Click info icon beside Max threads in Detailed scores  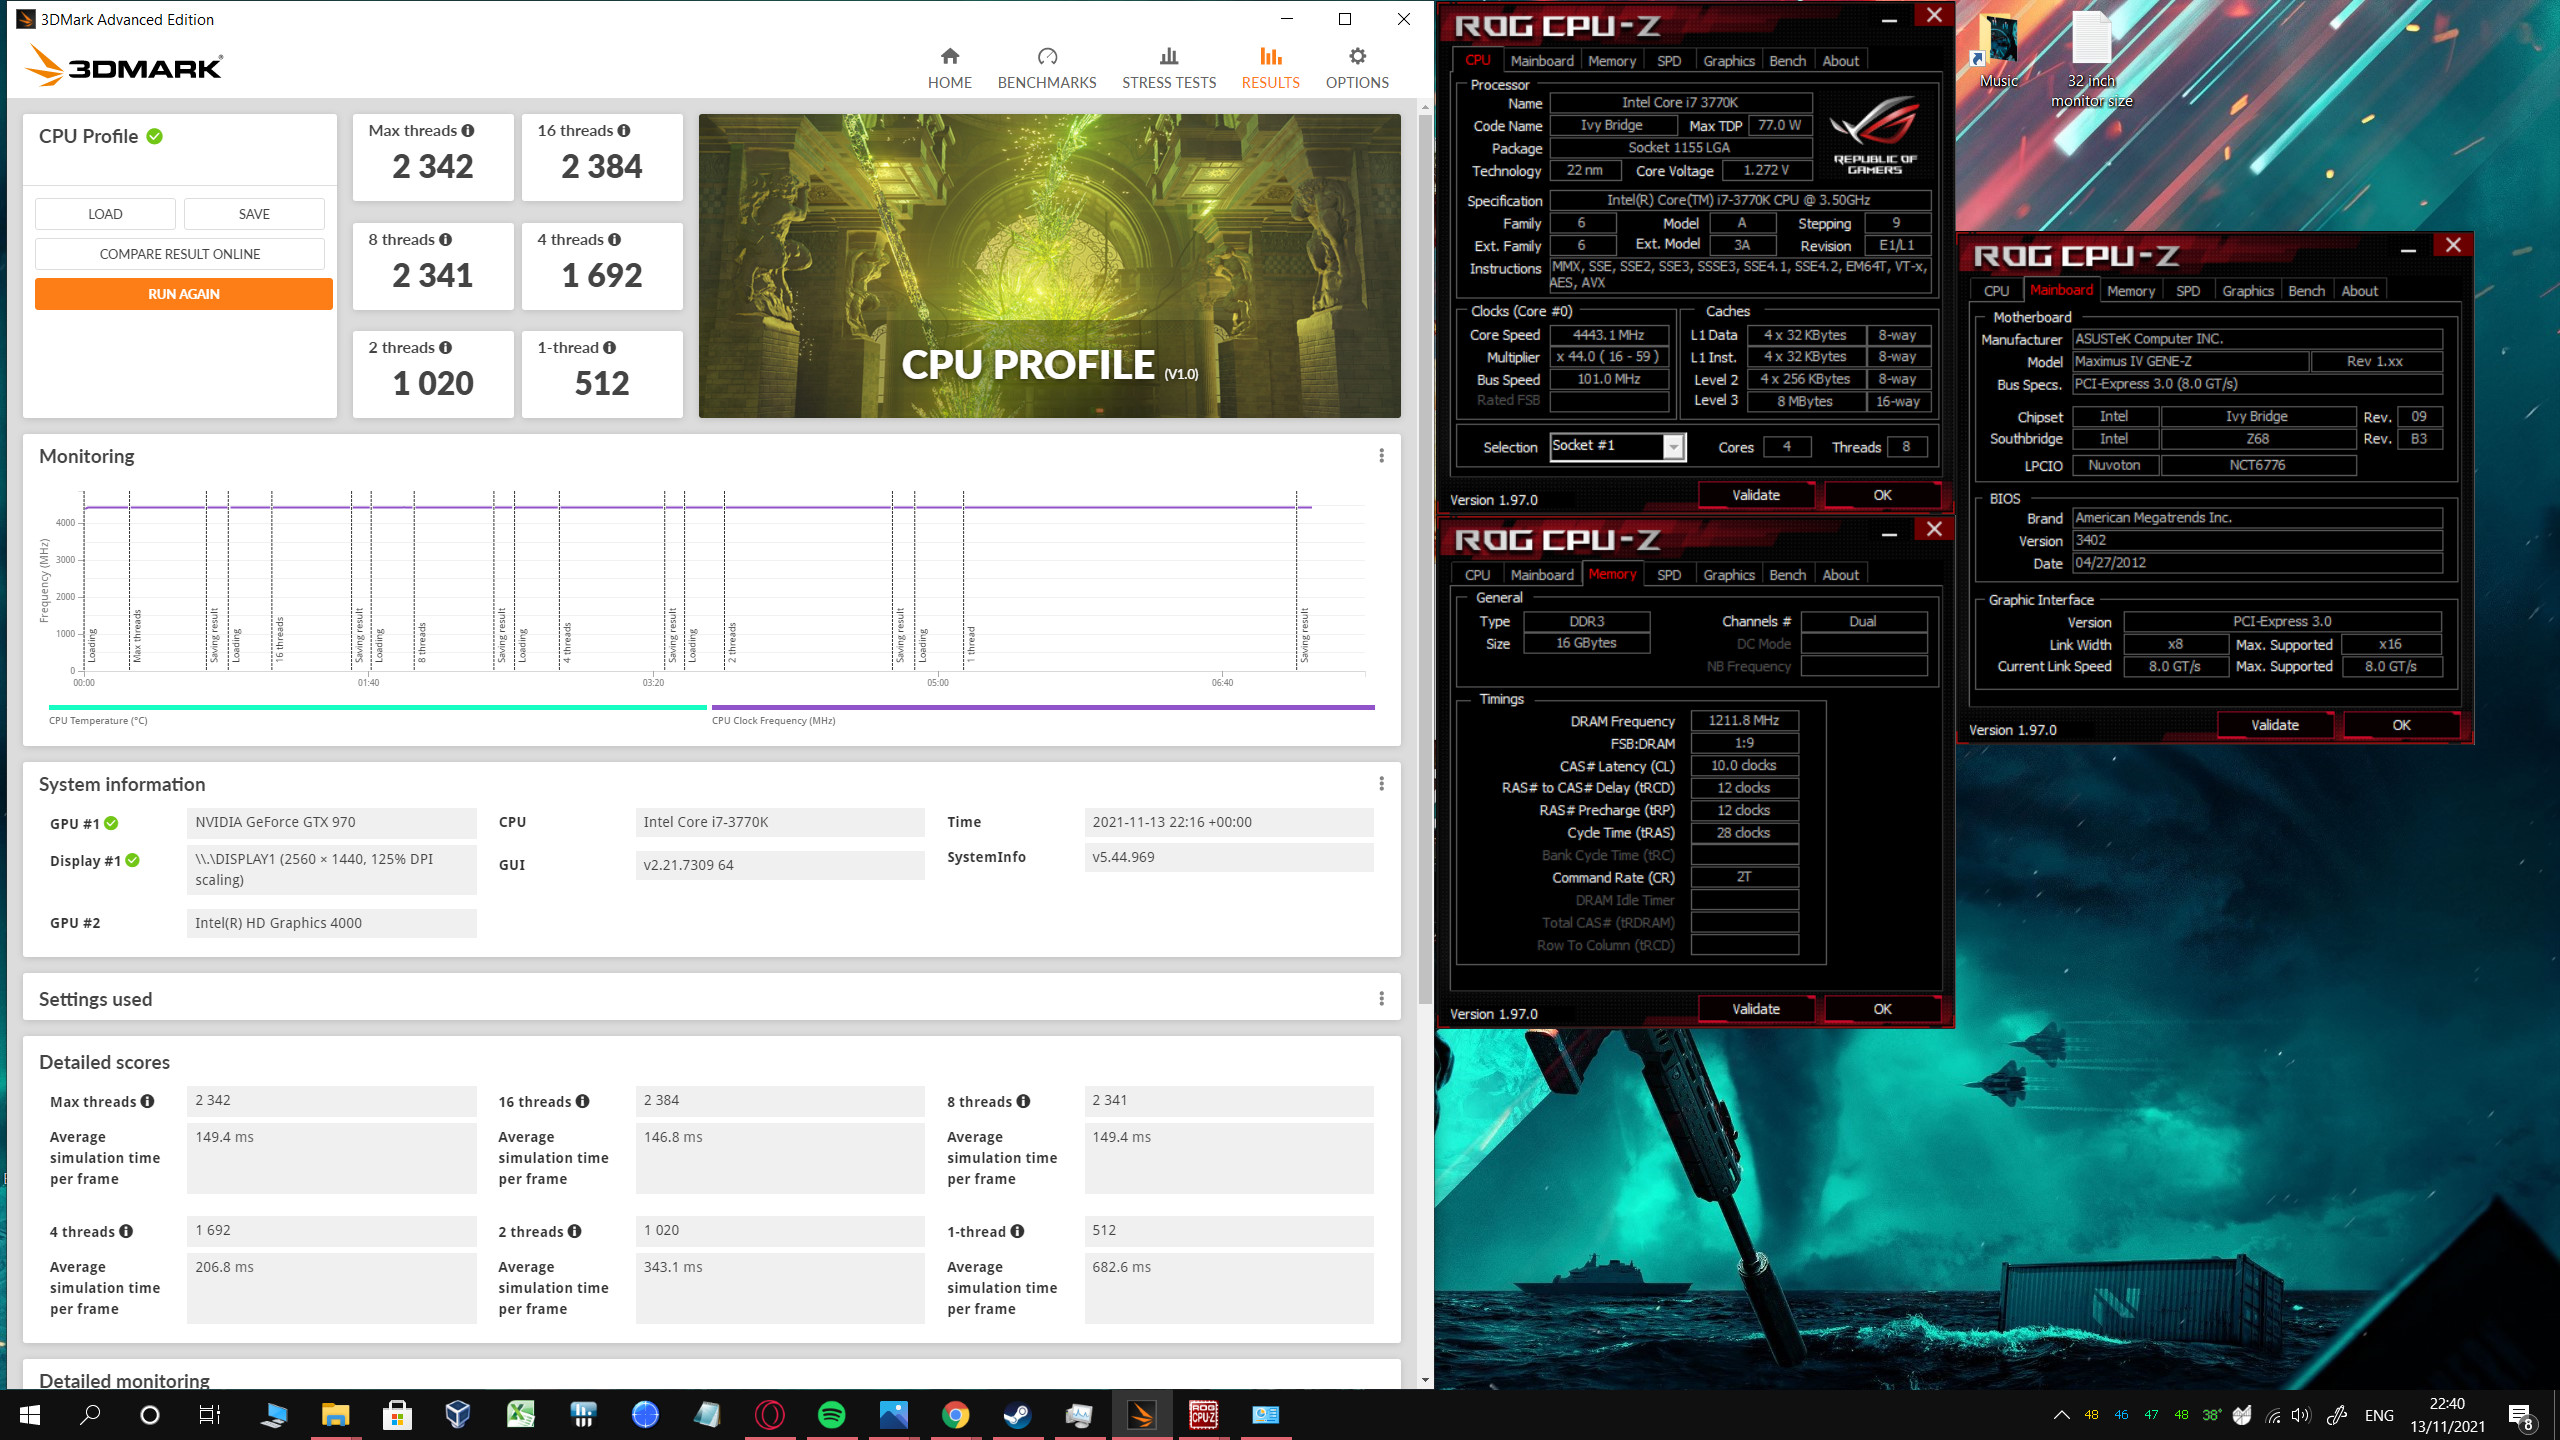[x=148, y=1101]
